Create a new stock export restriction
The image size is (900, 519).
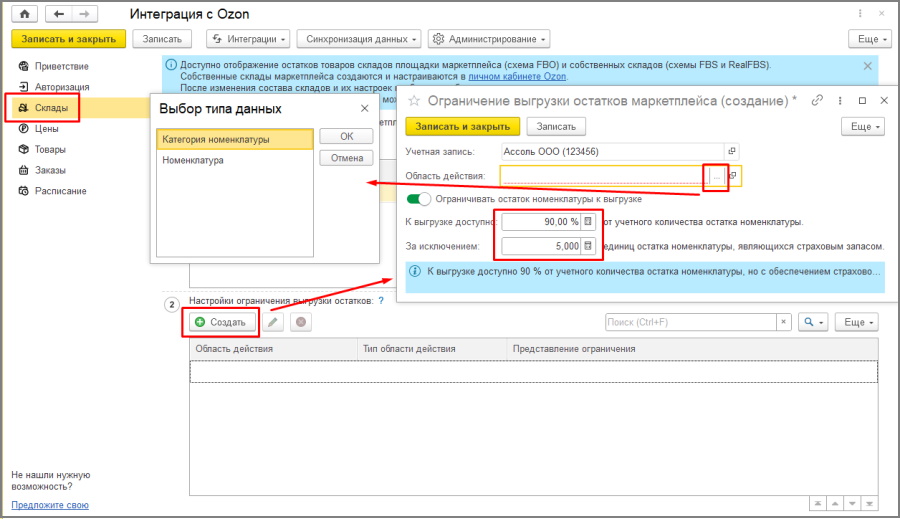[x=220, y=322]
